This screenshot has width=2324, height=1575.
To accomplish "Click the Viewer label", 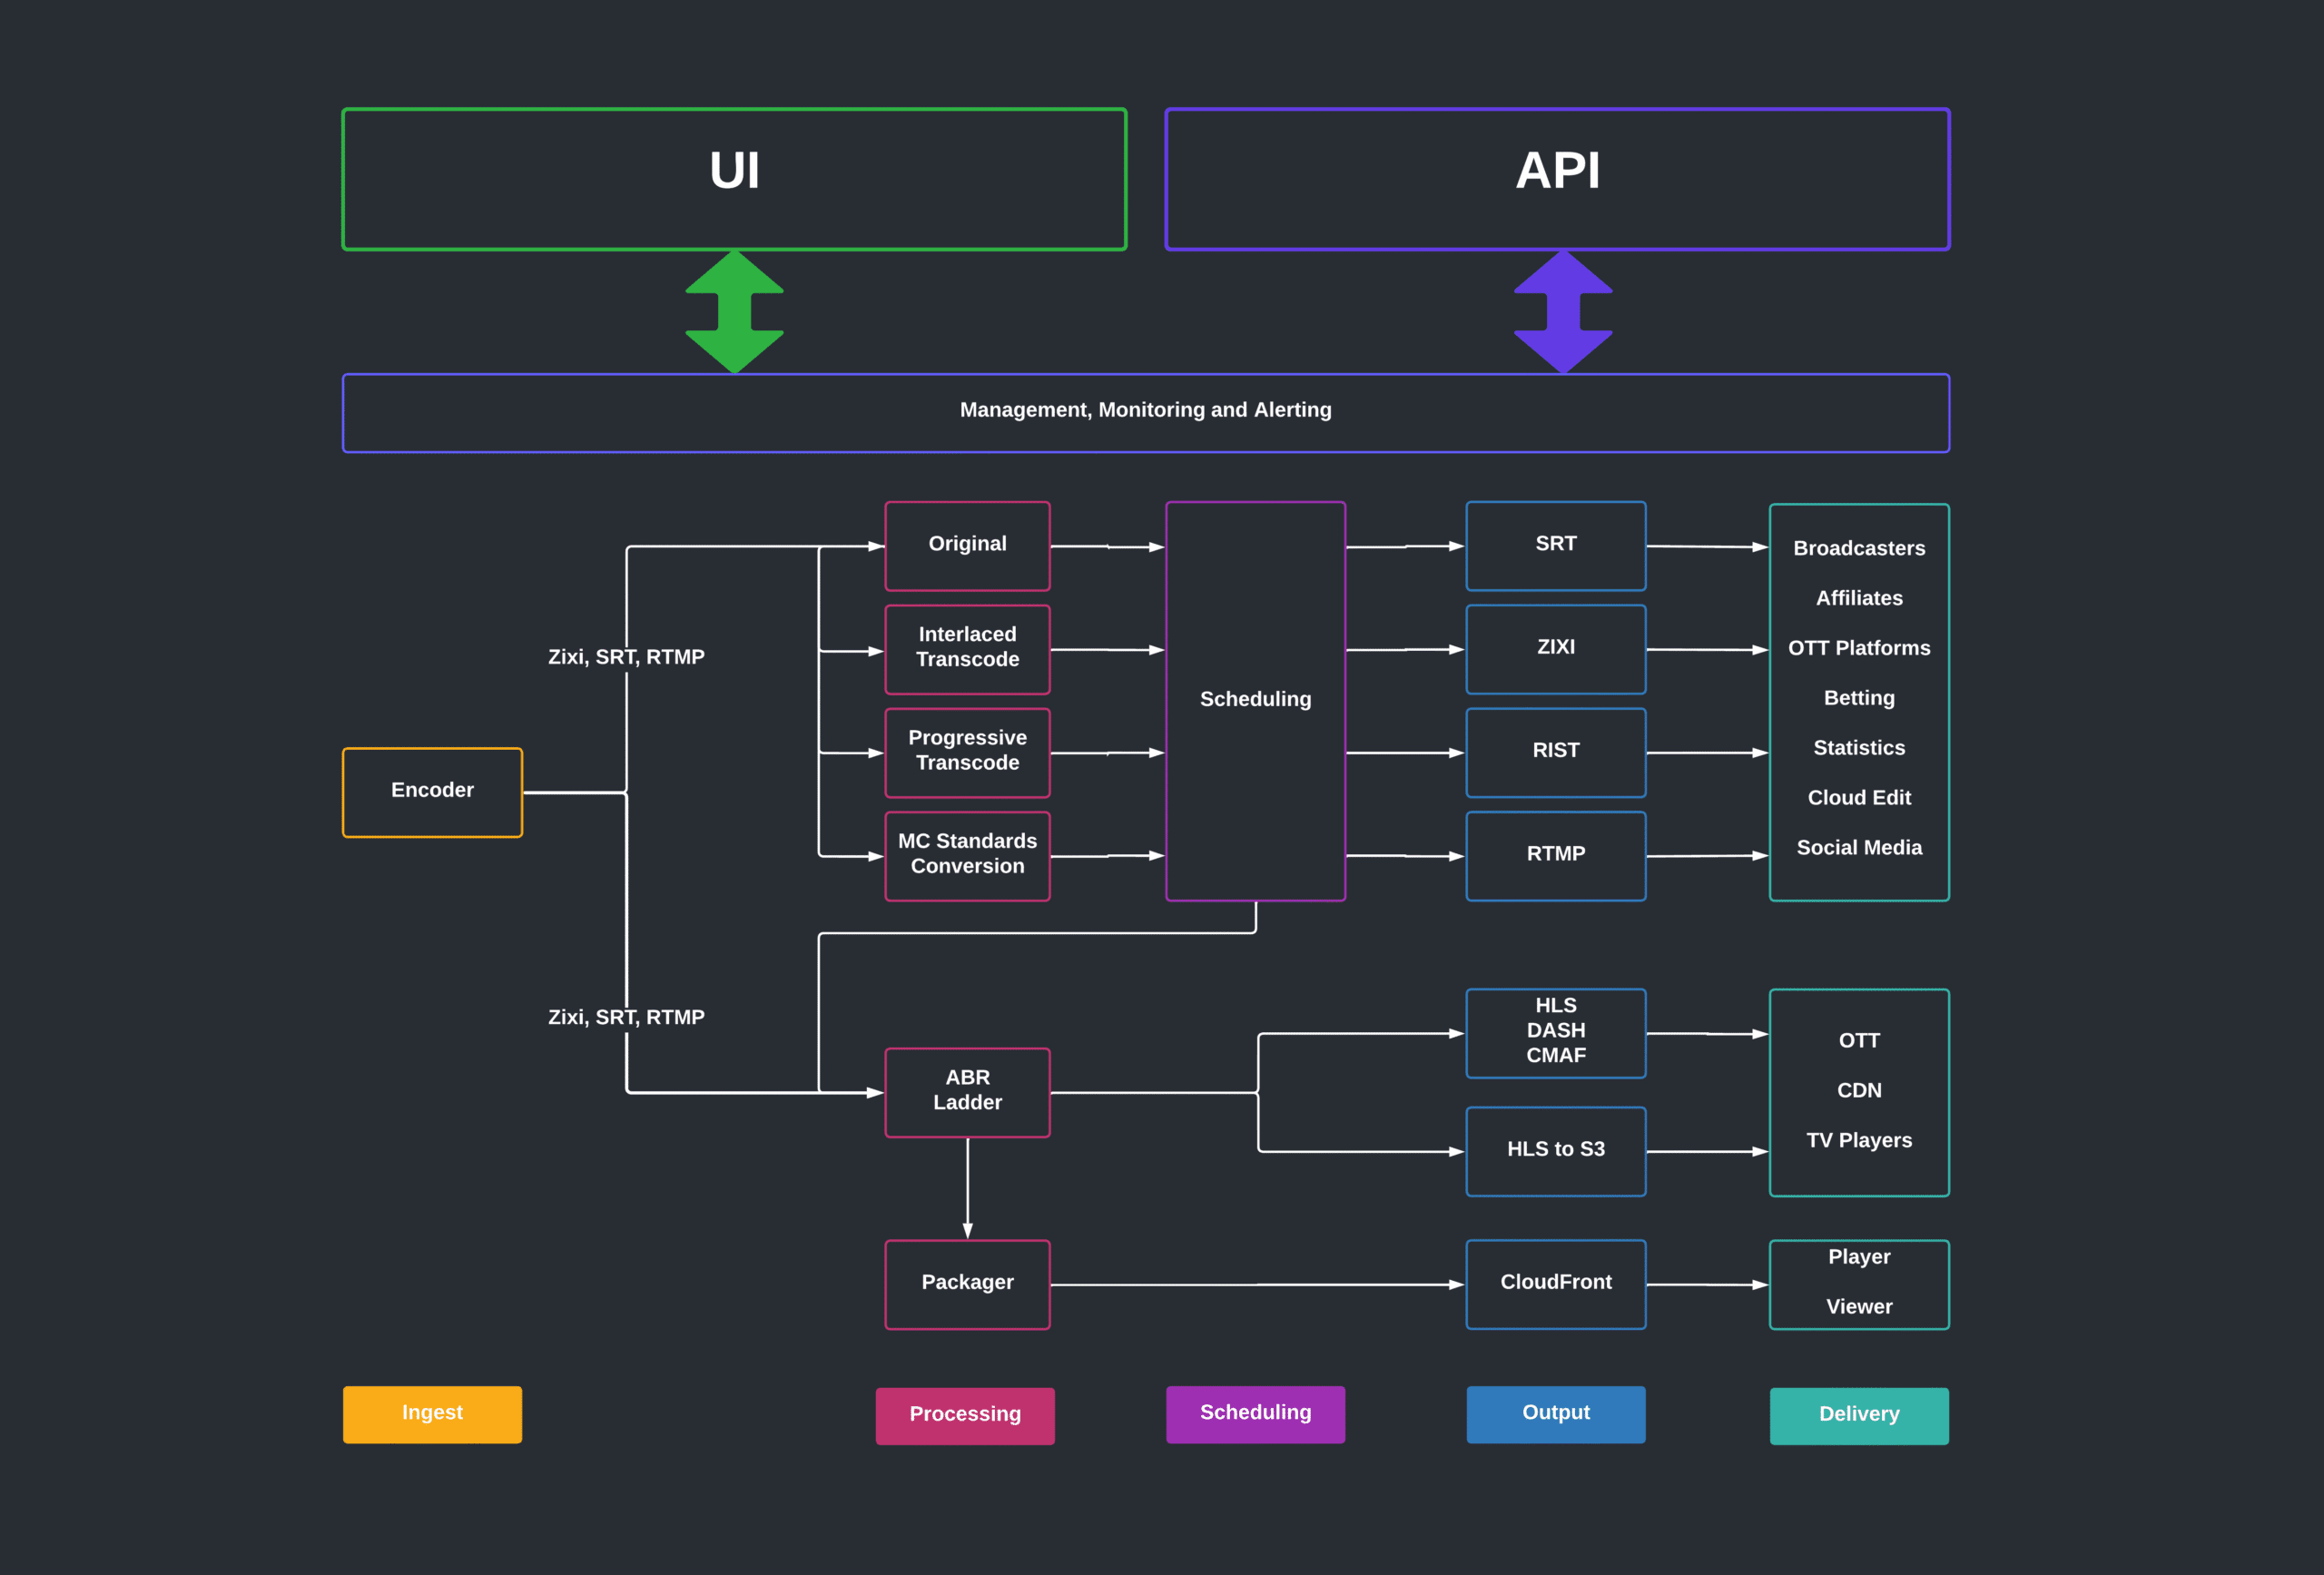I will (x=1859, y=1307).
